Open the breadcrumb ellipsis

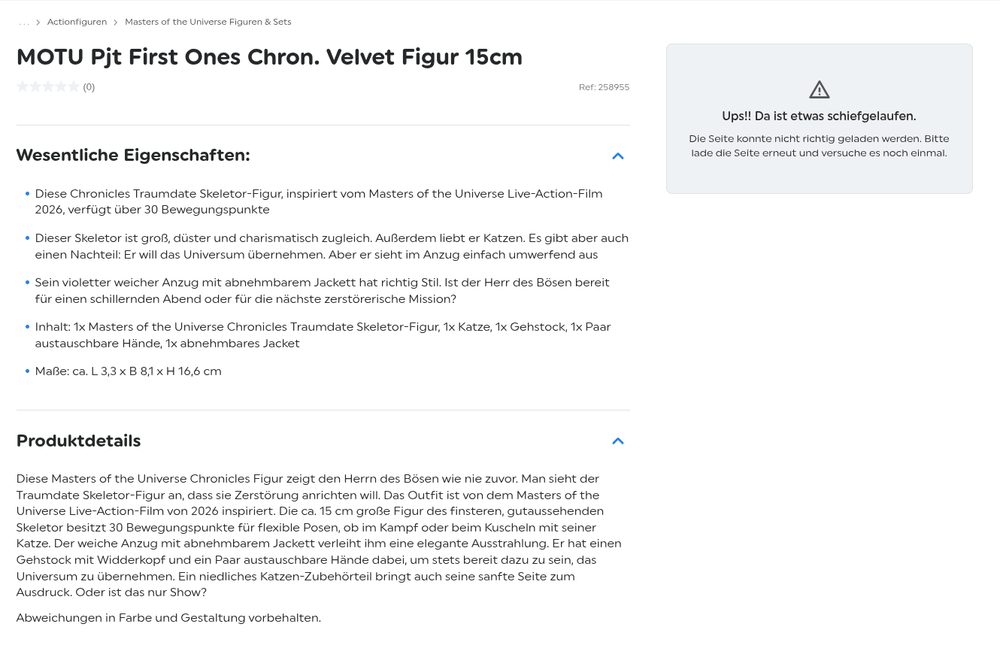point(24,22)
